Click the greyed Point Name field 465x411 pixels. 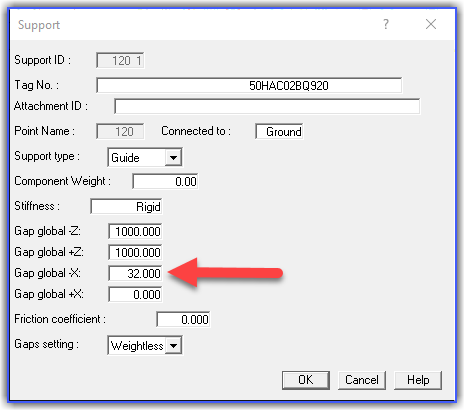[120, 131]
